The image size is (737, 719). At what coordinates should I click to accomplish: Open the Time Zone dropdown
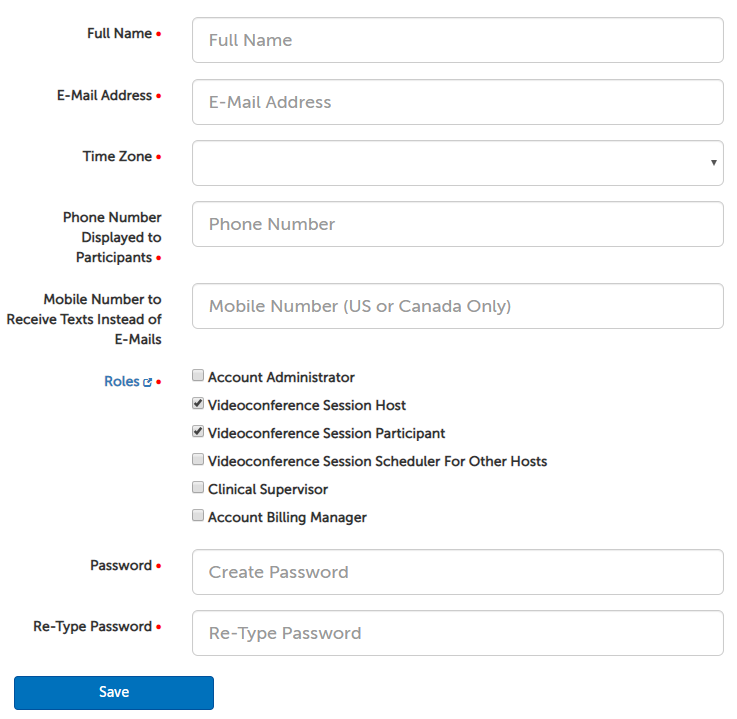[457, 163]
